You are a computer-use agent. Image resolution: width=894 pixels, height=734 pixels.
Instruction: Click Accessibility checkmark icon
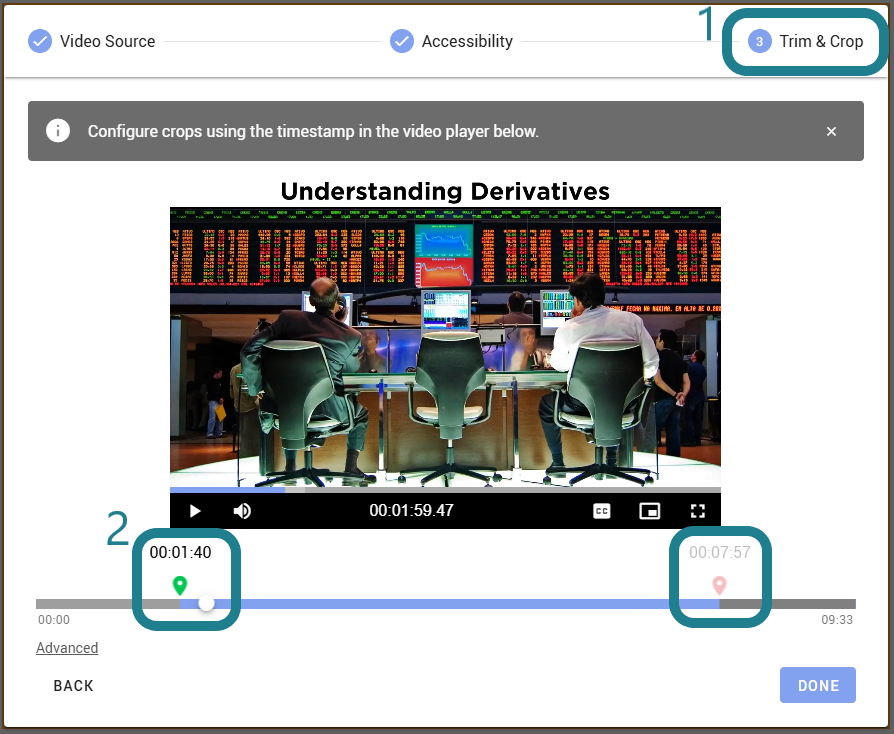click(402, 41)
